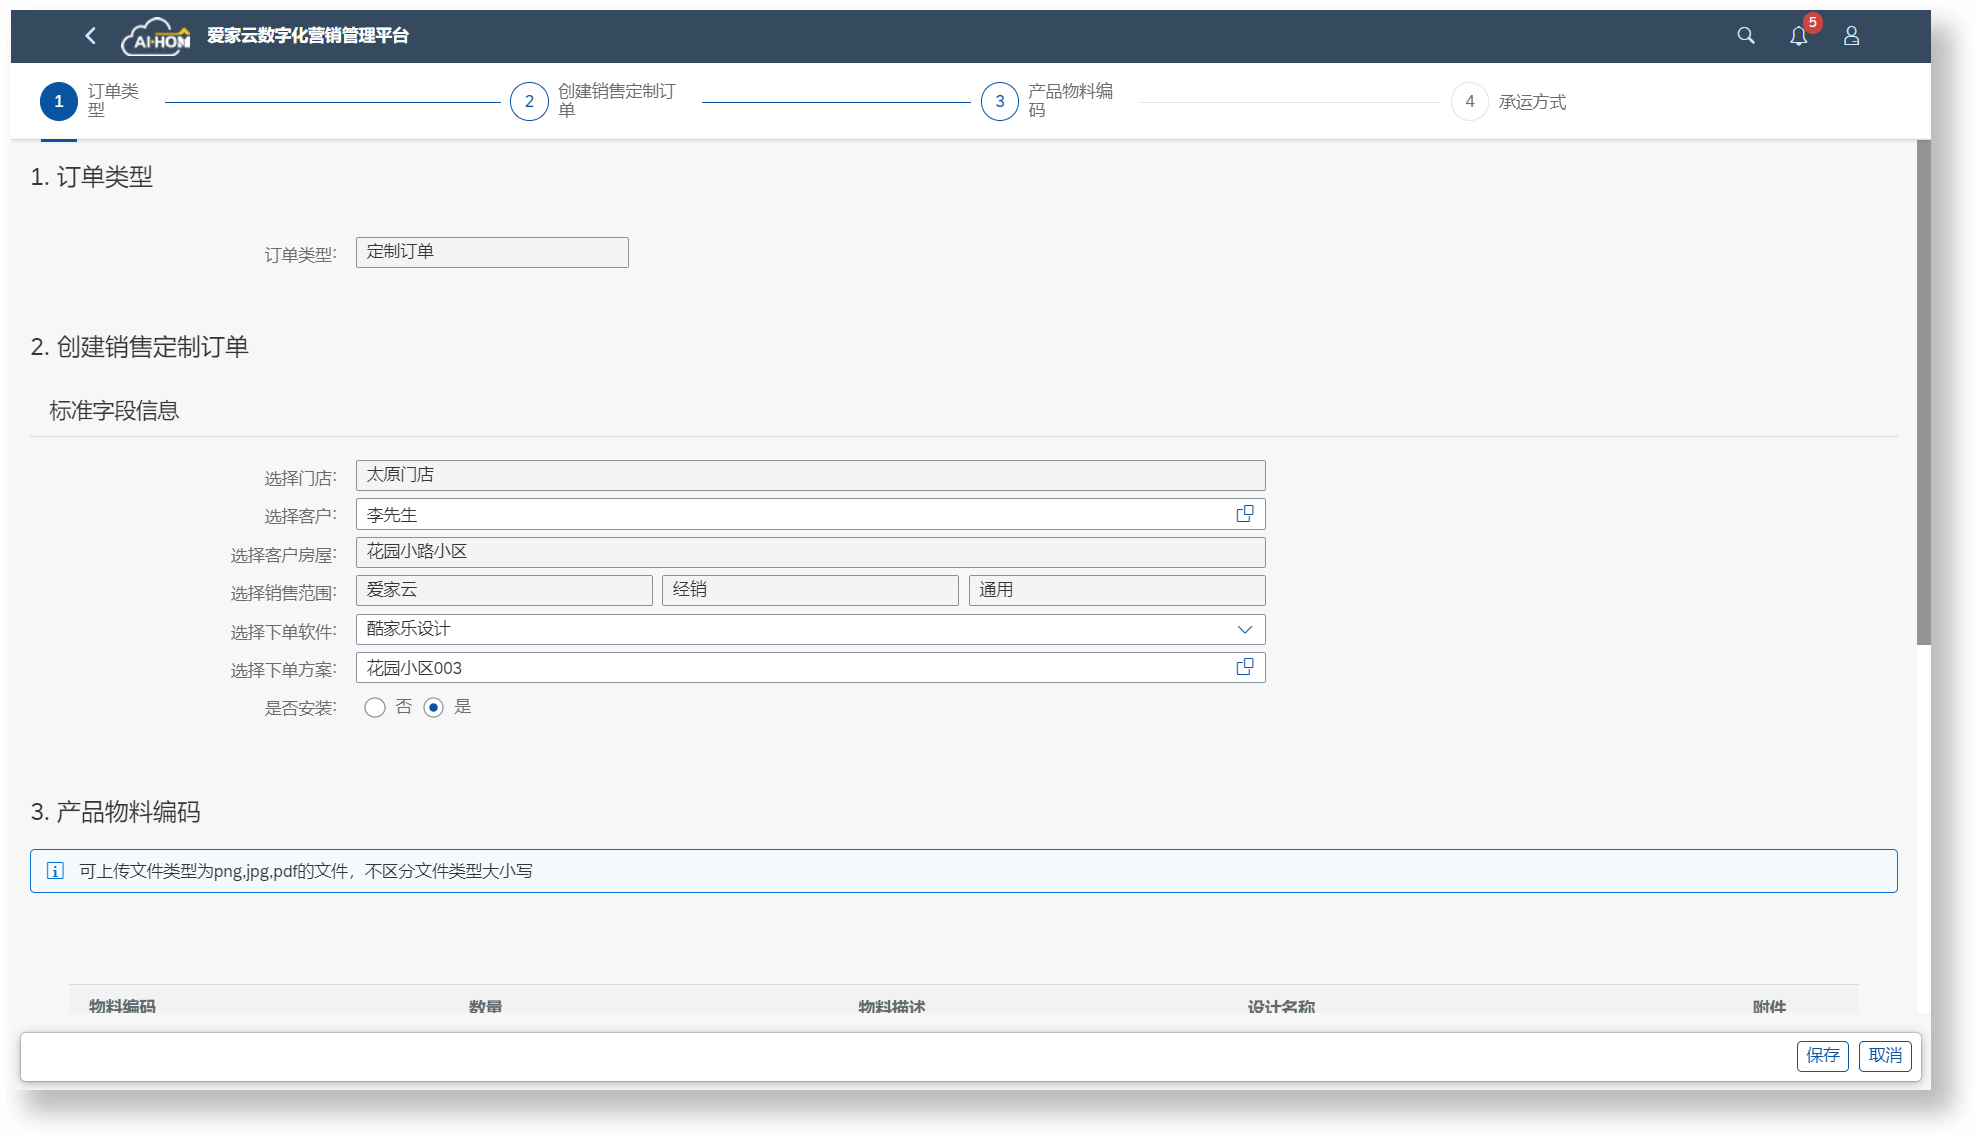Click the back arrow in the header
1978x1138 pixels.
tap(90, 36)
